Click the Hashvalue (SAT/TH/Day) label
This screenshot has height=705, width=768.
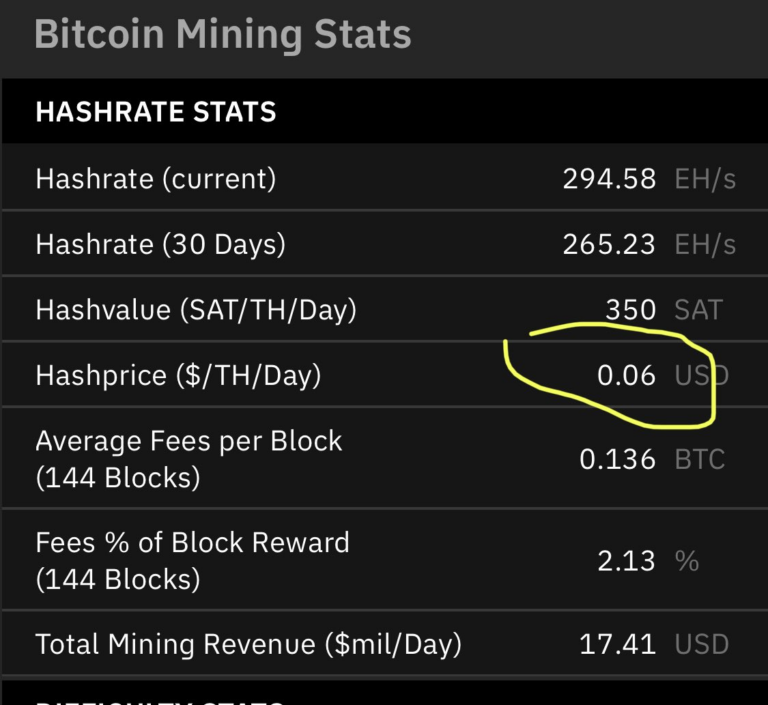click(x=195, y=310)
